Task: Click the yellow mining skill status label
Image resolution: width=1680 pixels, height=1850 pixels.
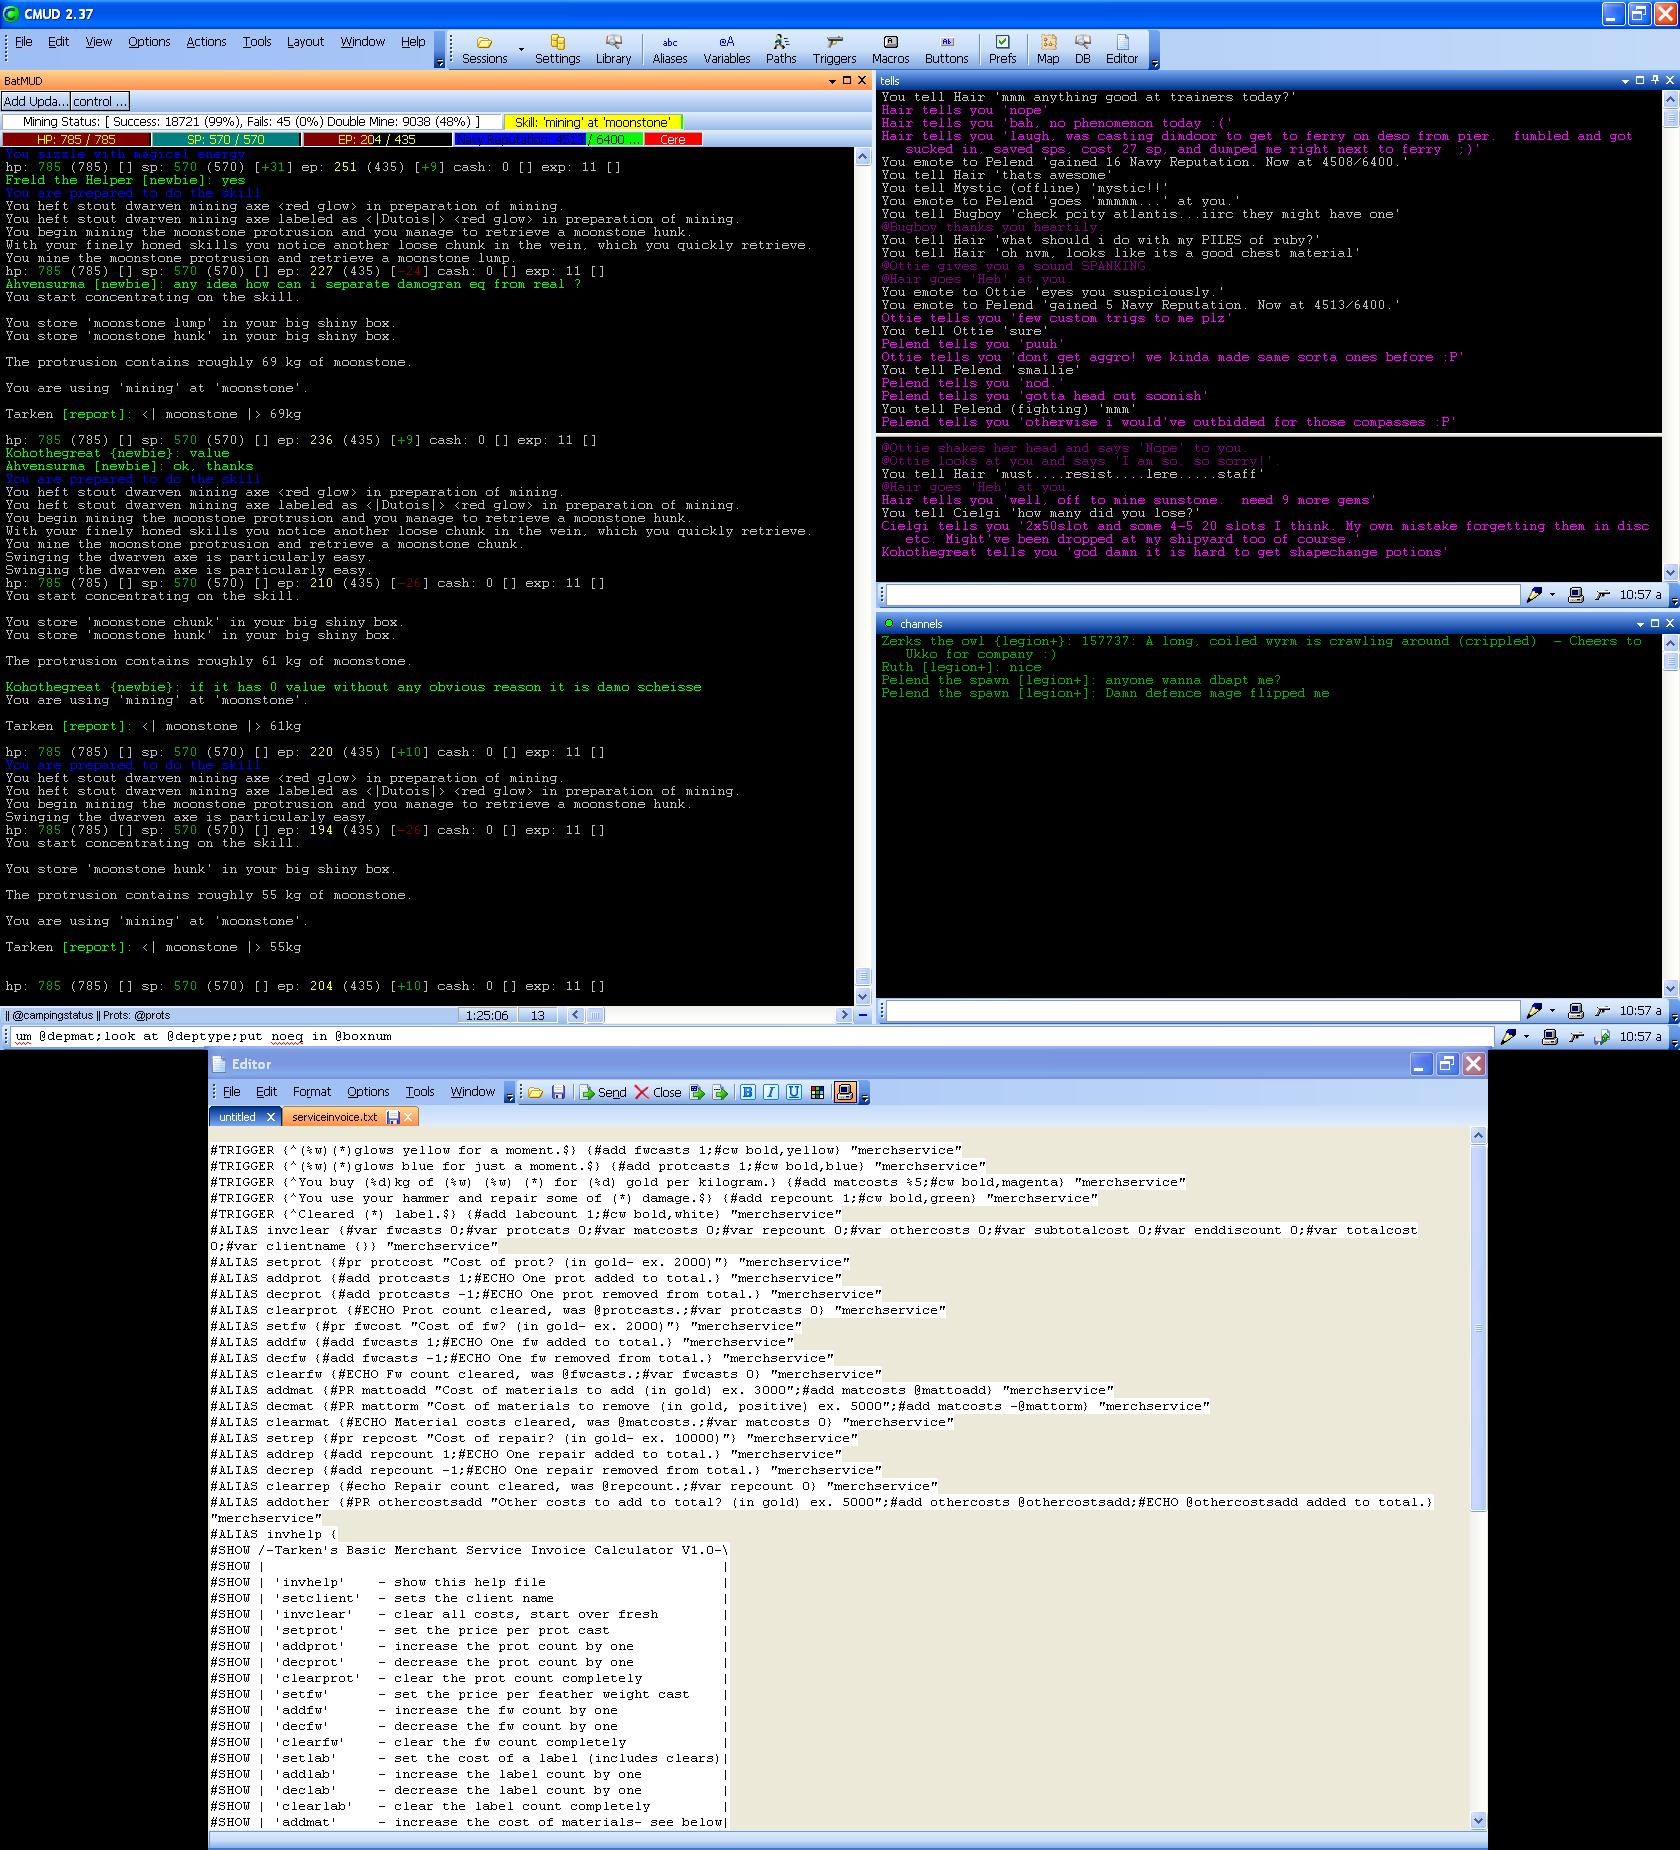Action: 592,122
